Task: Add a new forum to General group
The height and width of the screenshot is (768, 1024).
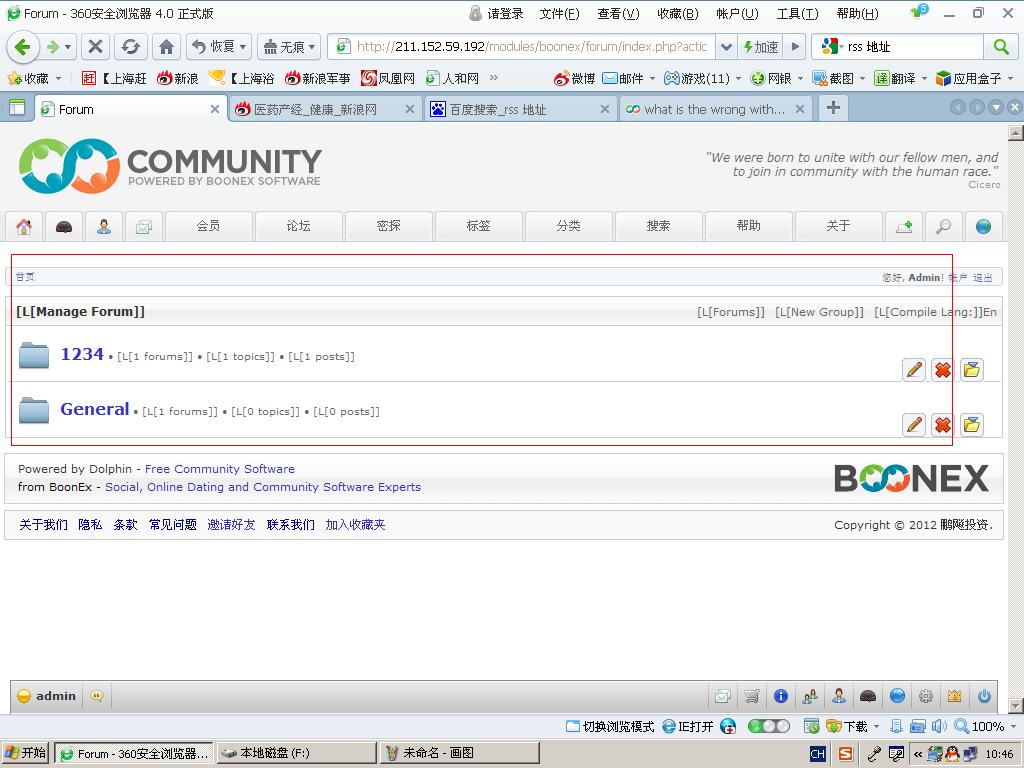Action: 972,424
